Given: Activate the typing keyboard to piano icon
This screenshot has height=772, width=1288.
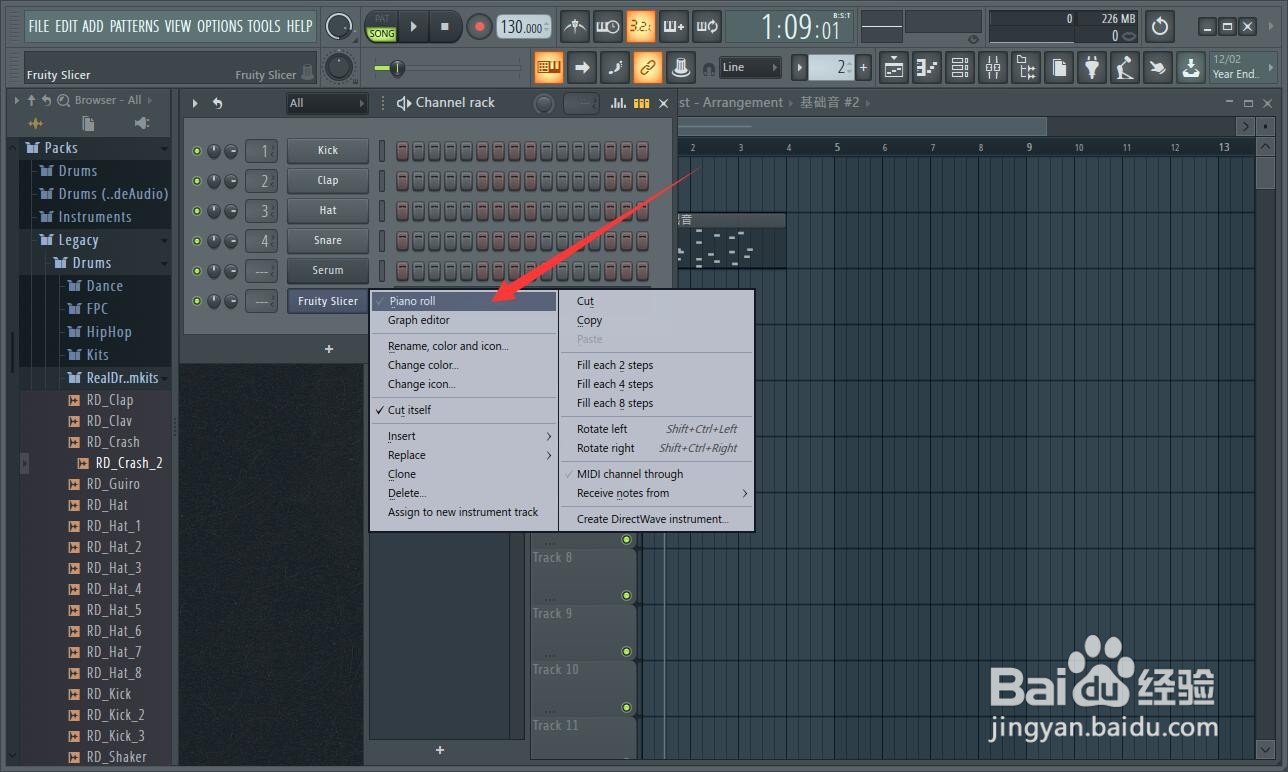Looking at the screenshot, I should coord(674,27).
